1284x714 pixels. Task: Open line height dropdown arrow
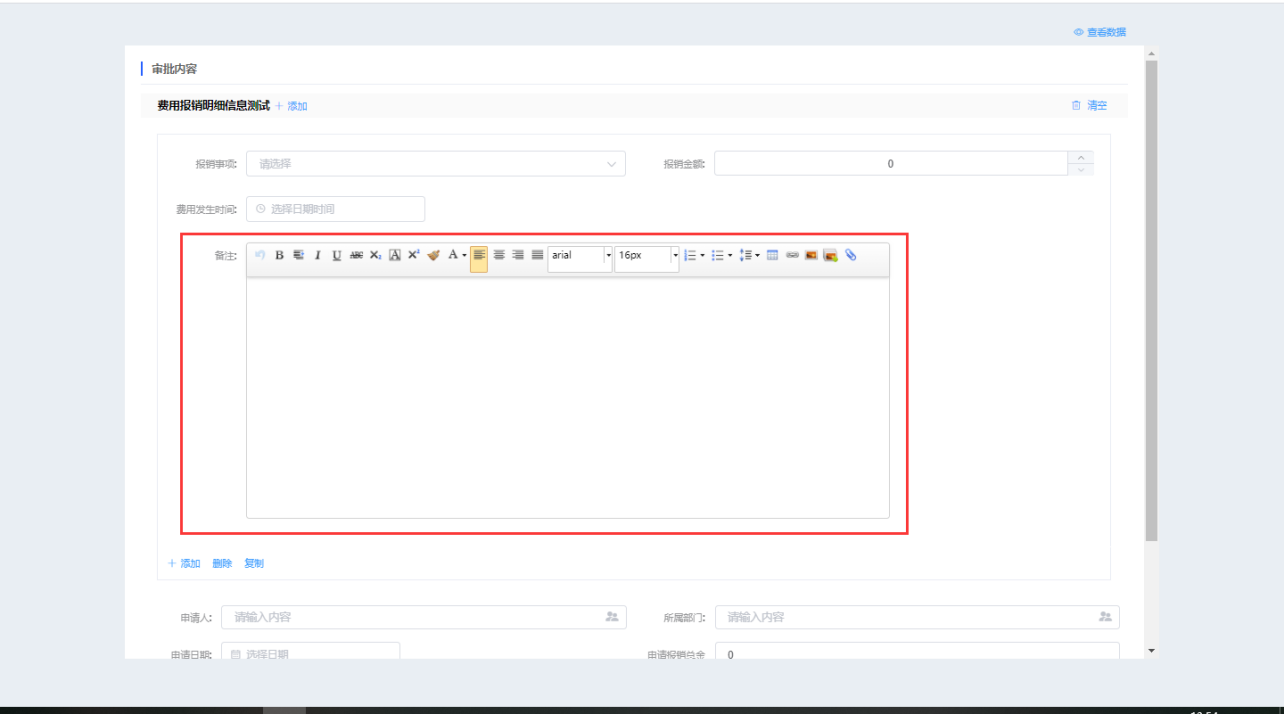pyautogui.click(x=757, y=255)
